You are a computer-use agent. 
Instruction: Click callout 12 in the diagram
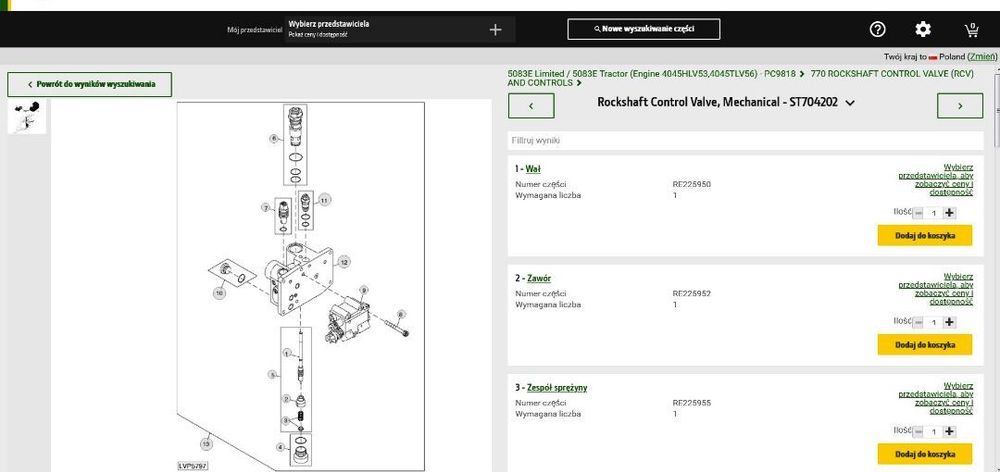click(x=343, y=262)
